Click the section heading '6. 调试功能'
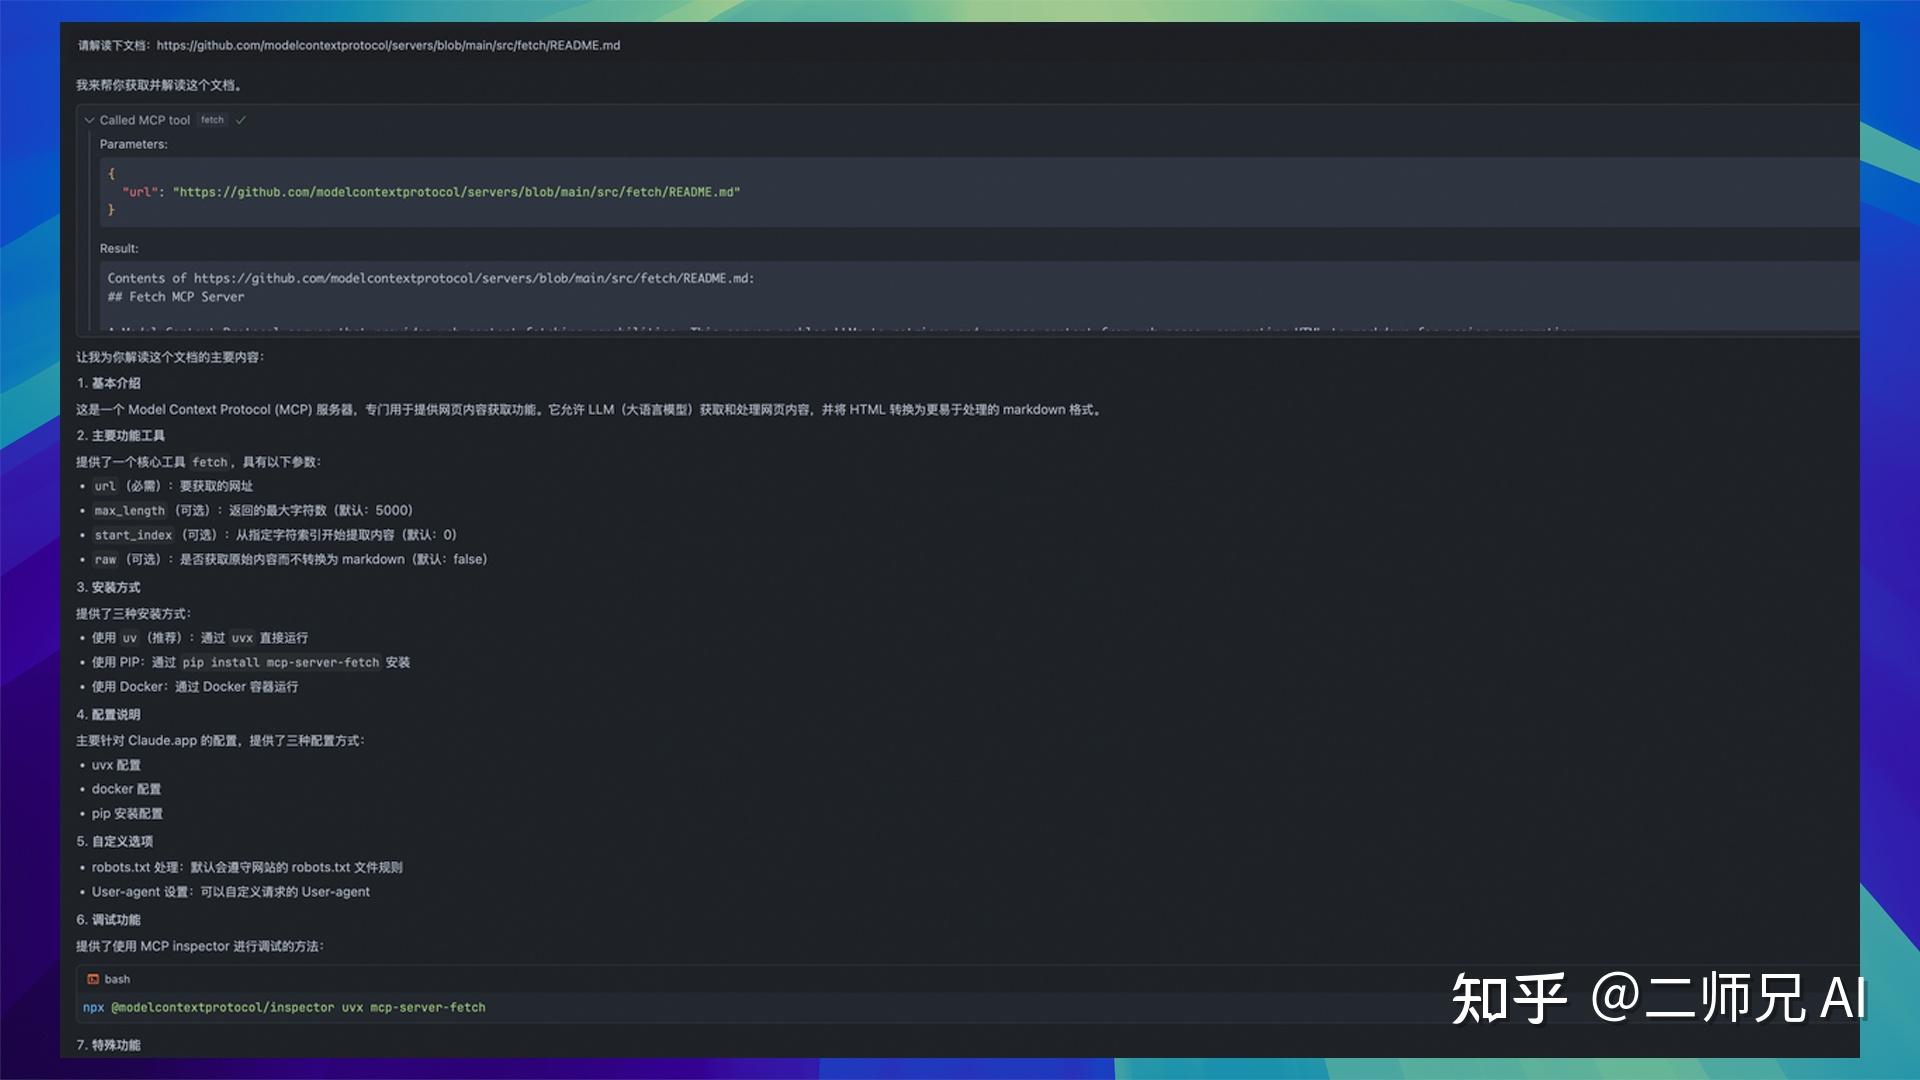Image resolution: width=1920 pixels, height=1080 pixels. [110, 919]
